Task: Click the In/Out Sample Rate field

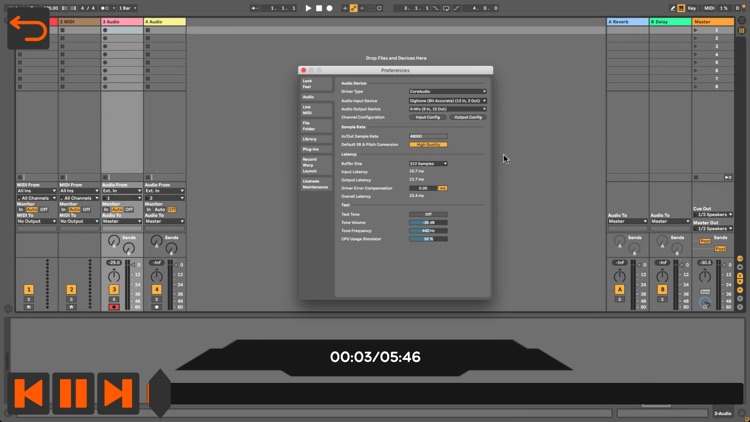Action: (428, 136)
